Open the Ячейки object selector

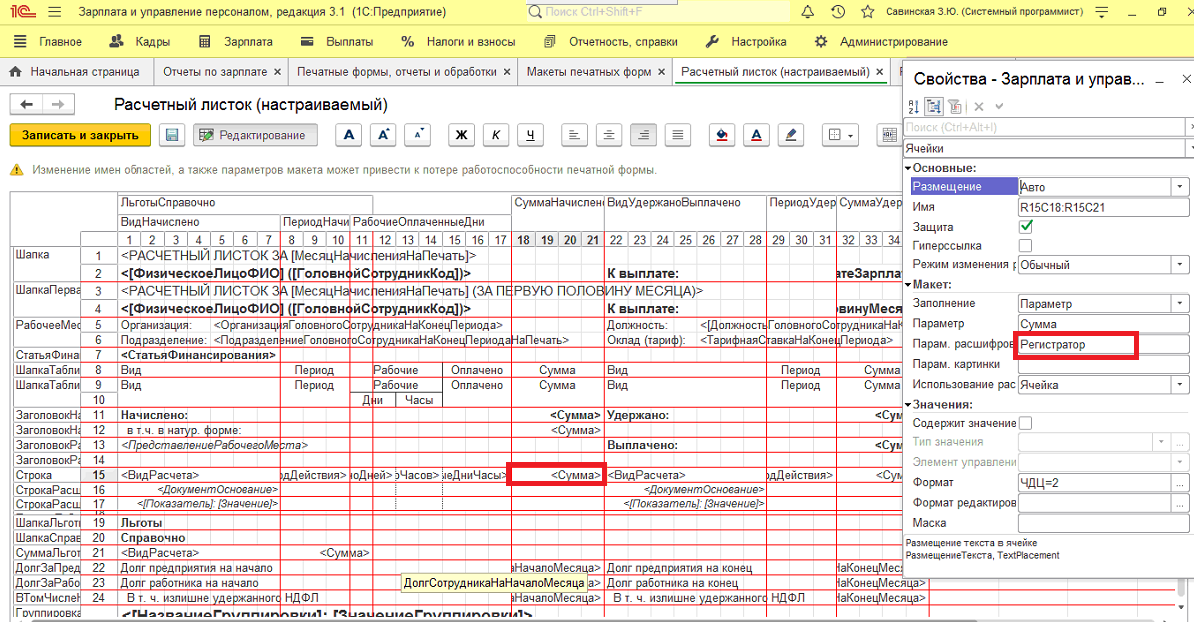tap(1048, 148)
